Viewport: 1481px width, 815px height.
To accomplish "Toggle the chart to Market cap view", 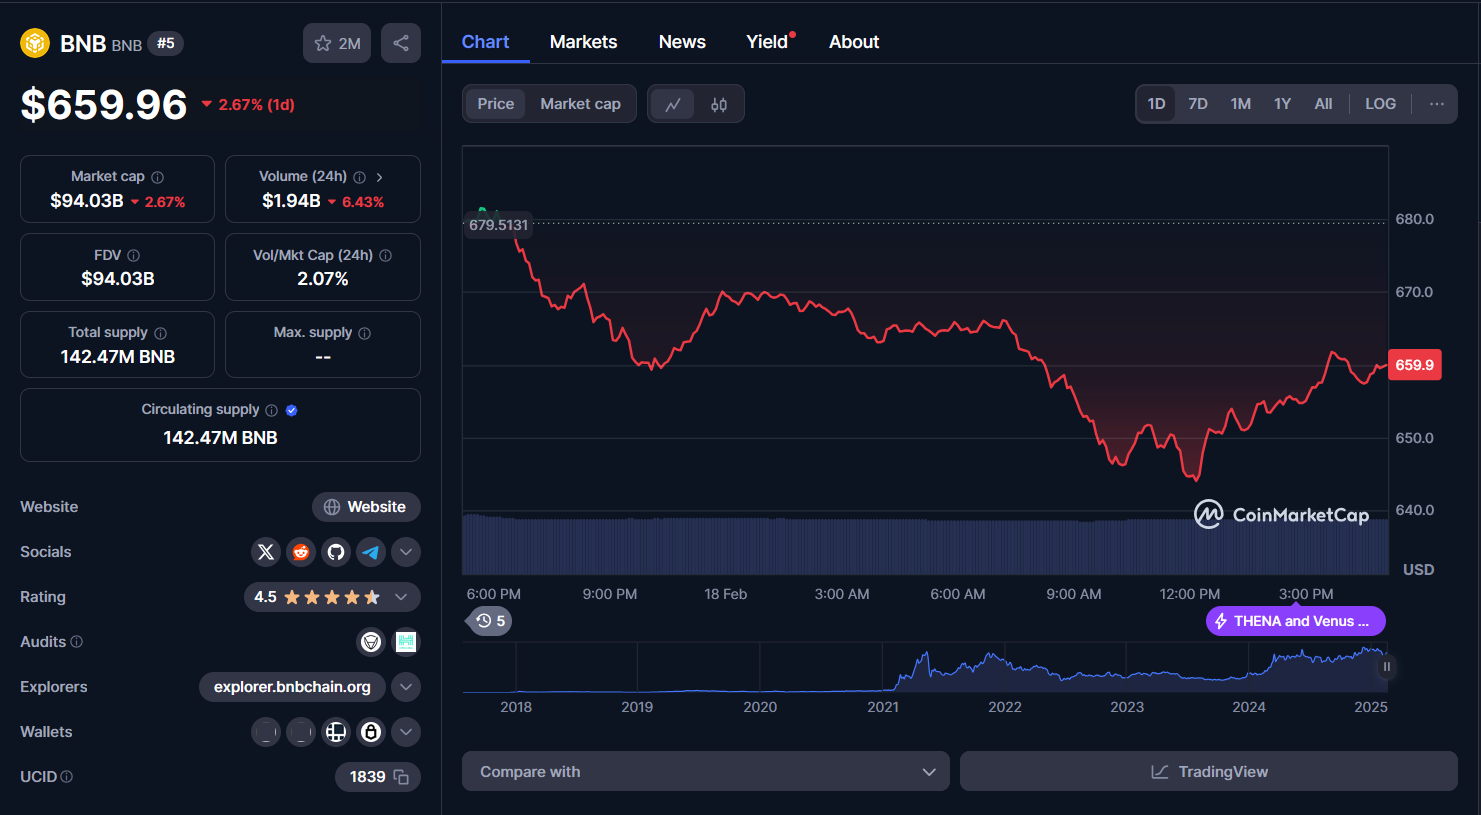I will [580, 103].
